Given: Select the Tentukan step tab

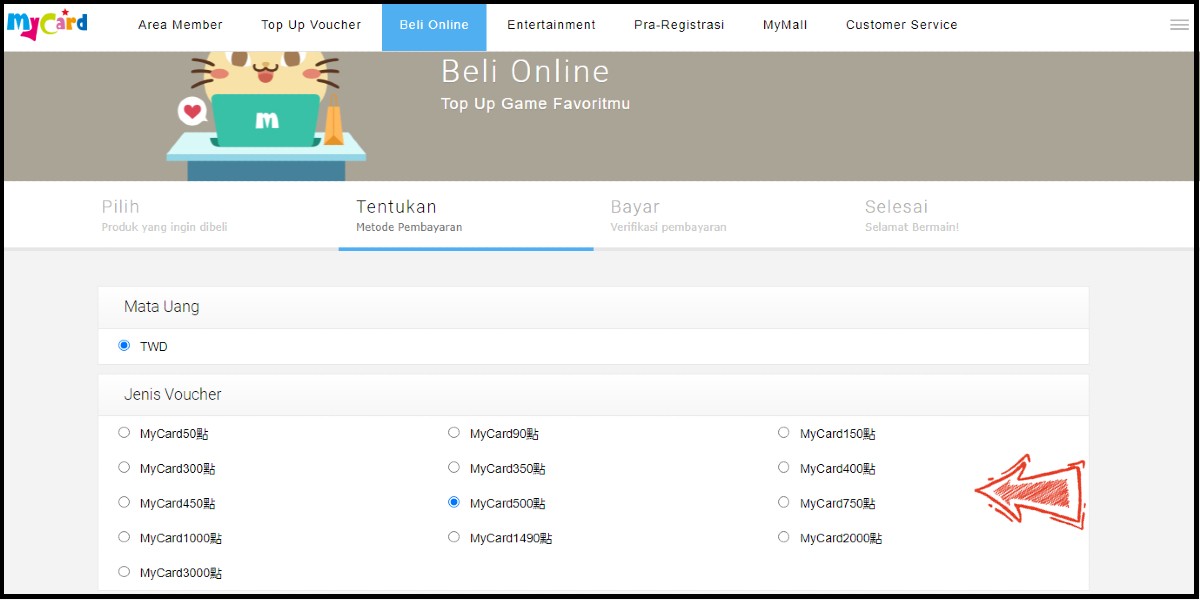Looking at the screenshot, I should point(466,215).
